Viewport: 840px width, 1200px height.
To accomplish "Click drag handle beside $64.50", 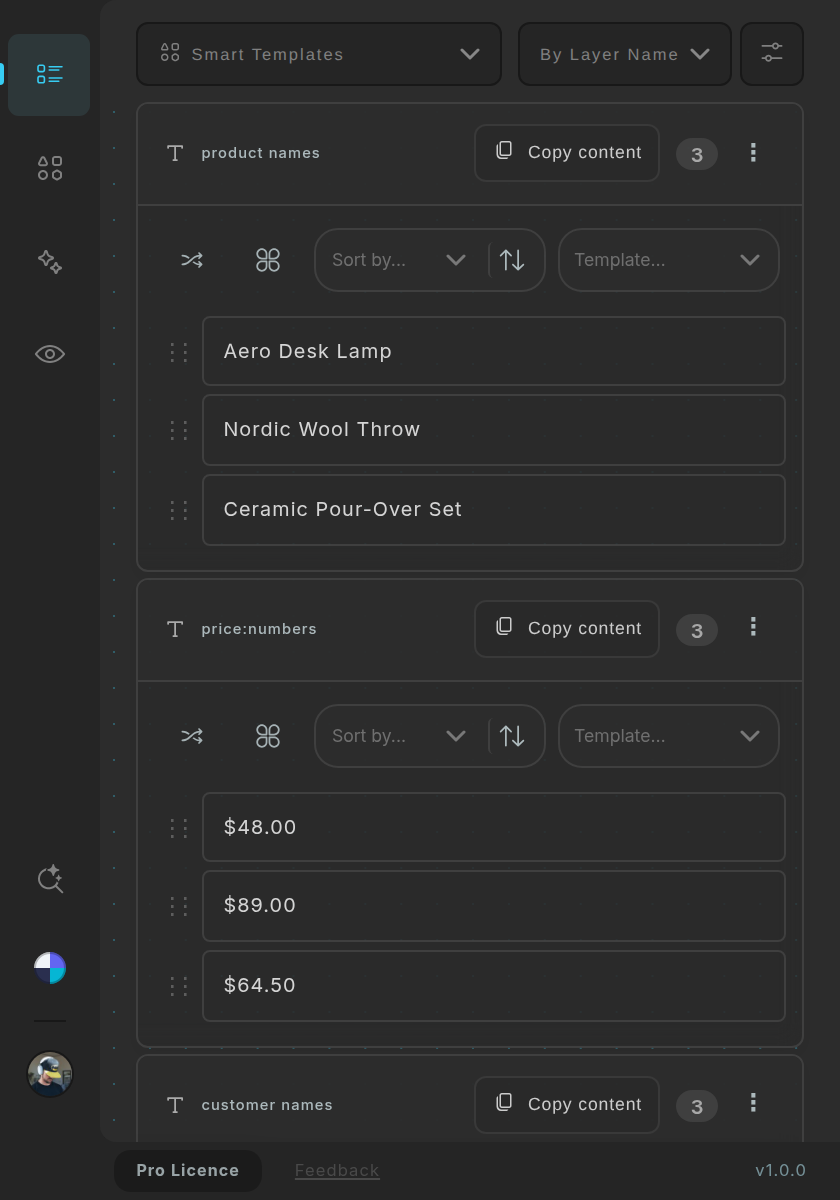I will [x=179, y=986].
